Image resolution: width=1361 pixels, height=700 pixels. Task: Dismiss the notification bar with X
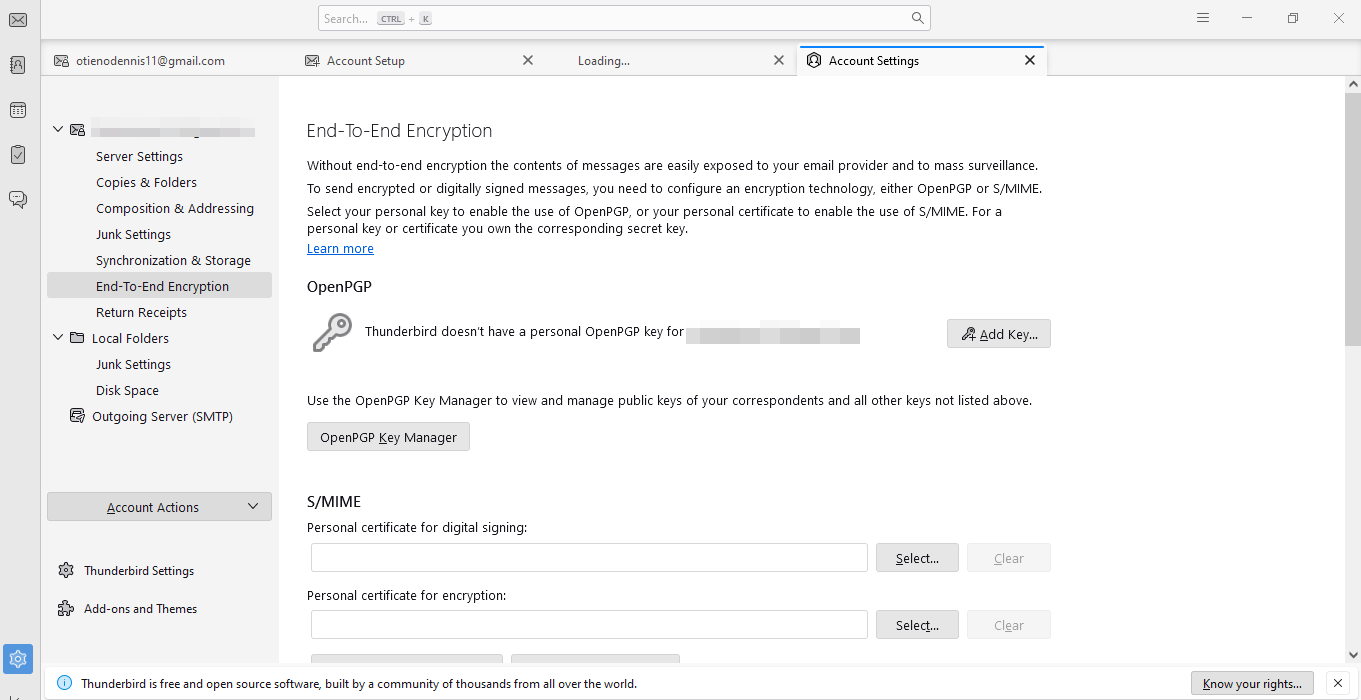pyautogui.click(x=1338, y=684)
